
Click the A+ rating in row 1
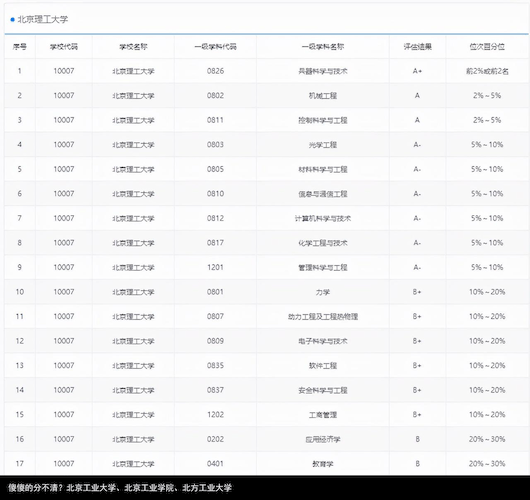point(417,71)
